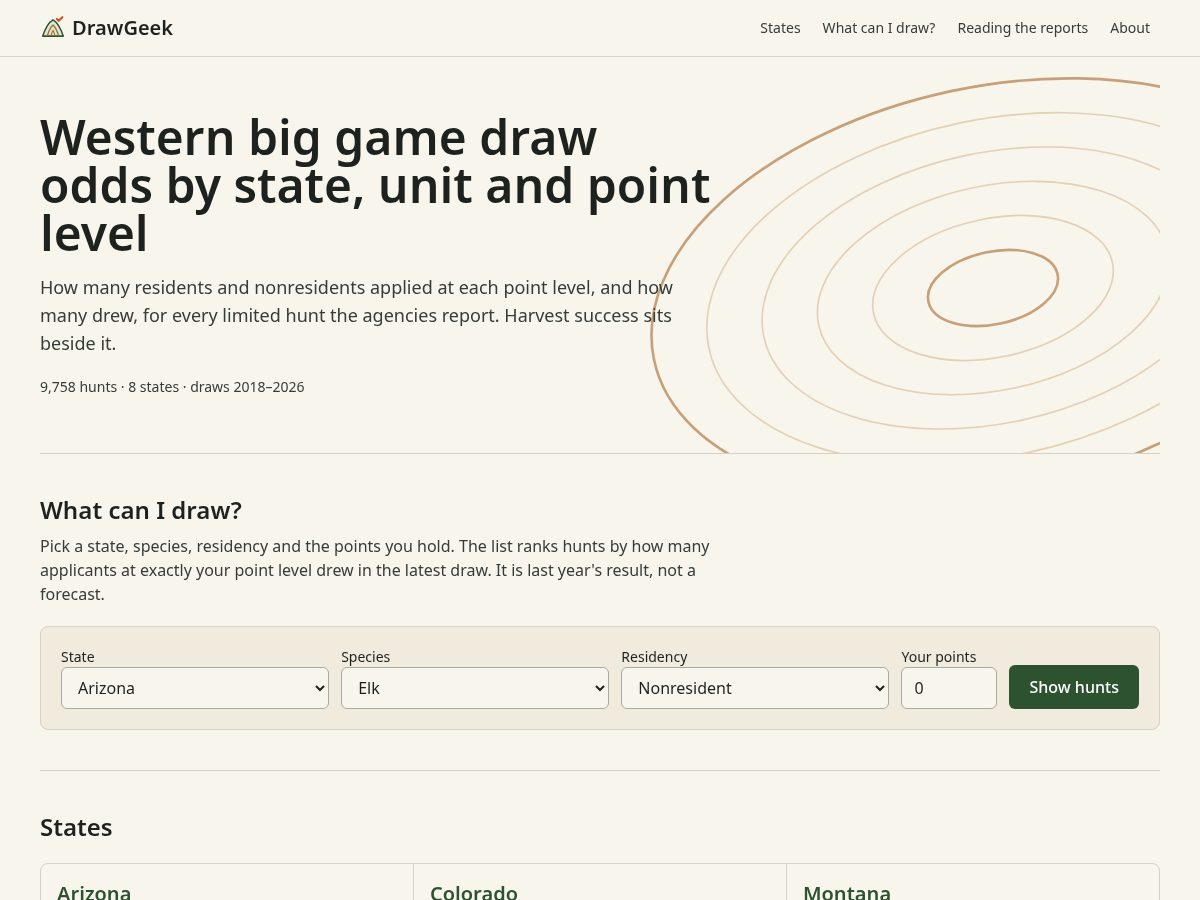Viewport: 1200px width, 900px height.
Task: Focus the Your points number field
Action: point(949,688)
